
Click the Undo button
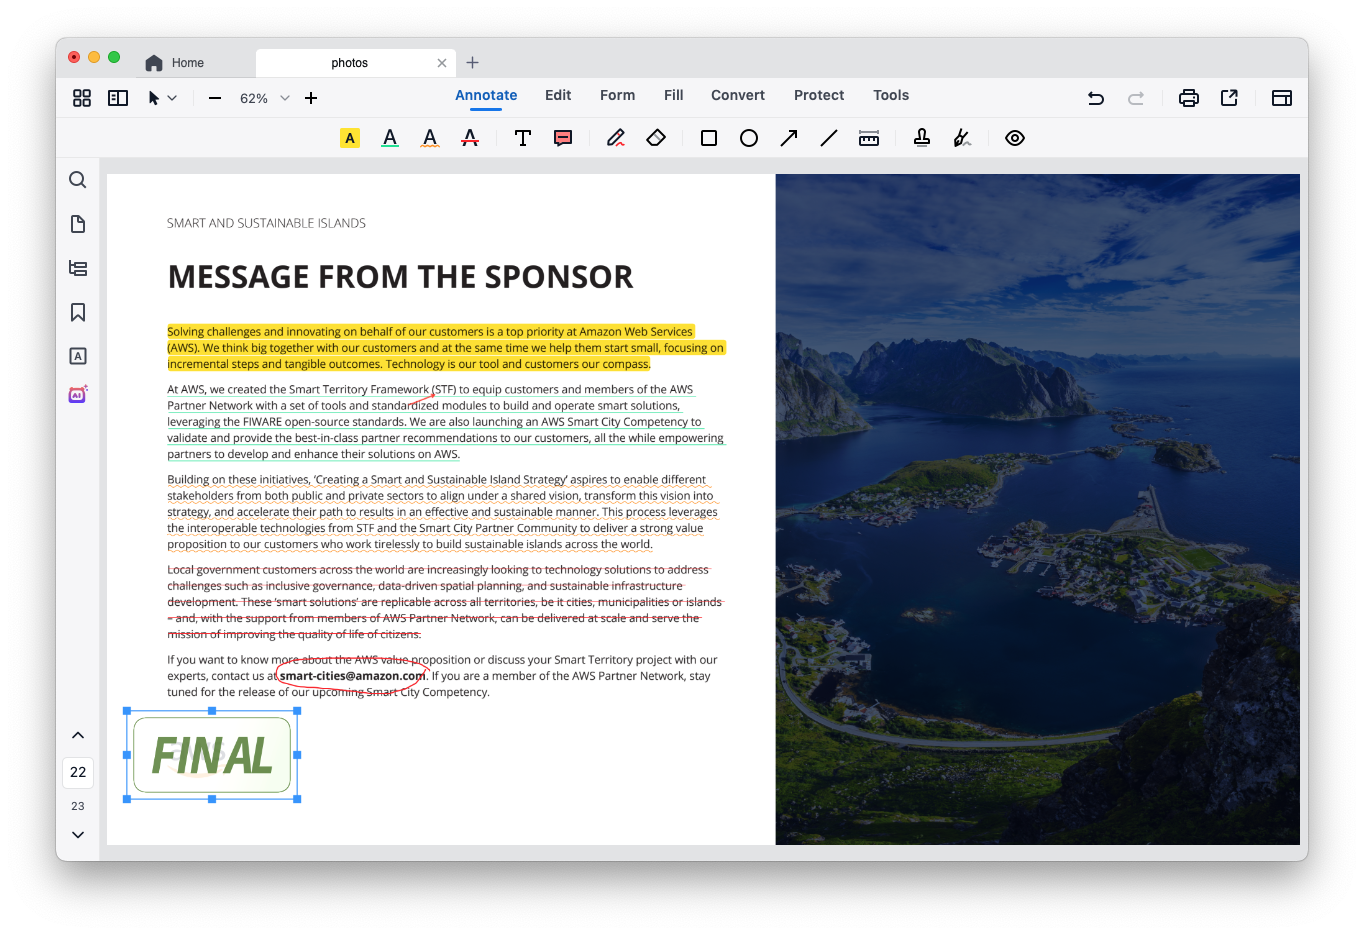1095,97
